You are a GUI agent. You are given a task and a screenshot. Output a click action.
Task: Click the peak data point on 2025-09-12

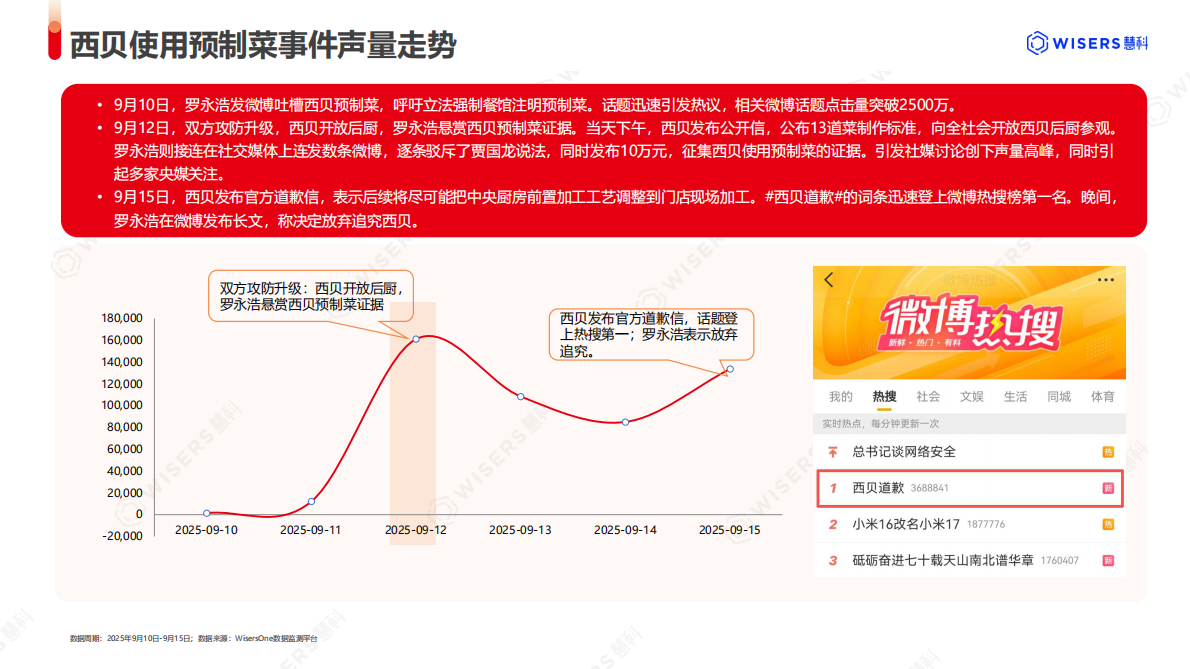pyautogui.click(x=417, y=338)
